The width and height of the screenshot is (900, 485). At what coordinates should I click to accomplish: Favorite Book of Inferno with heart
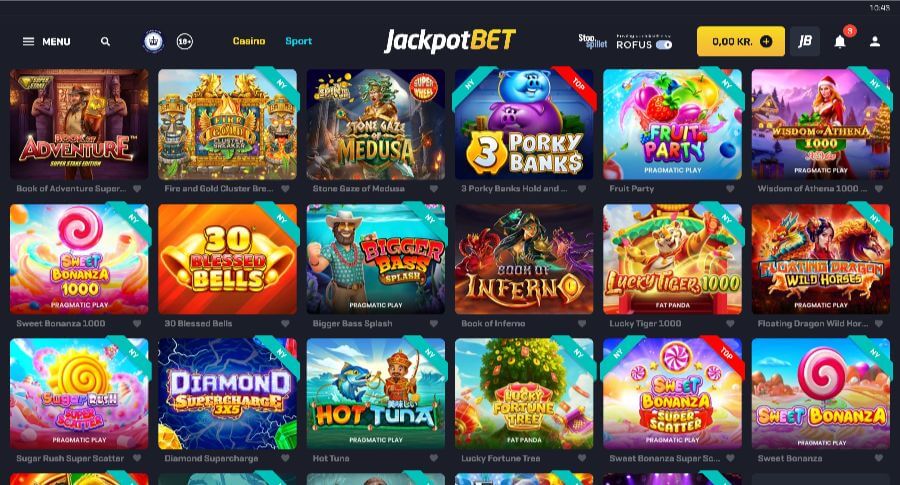coord(582,324)
